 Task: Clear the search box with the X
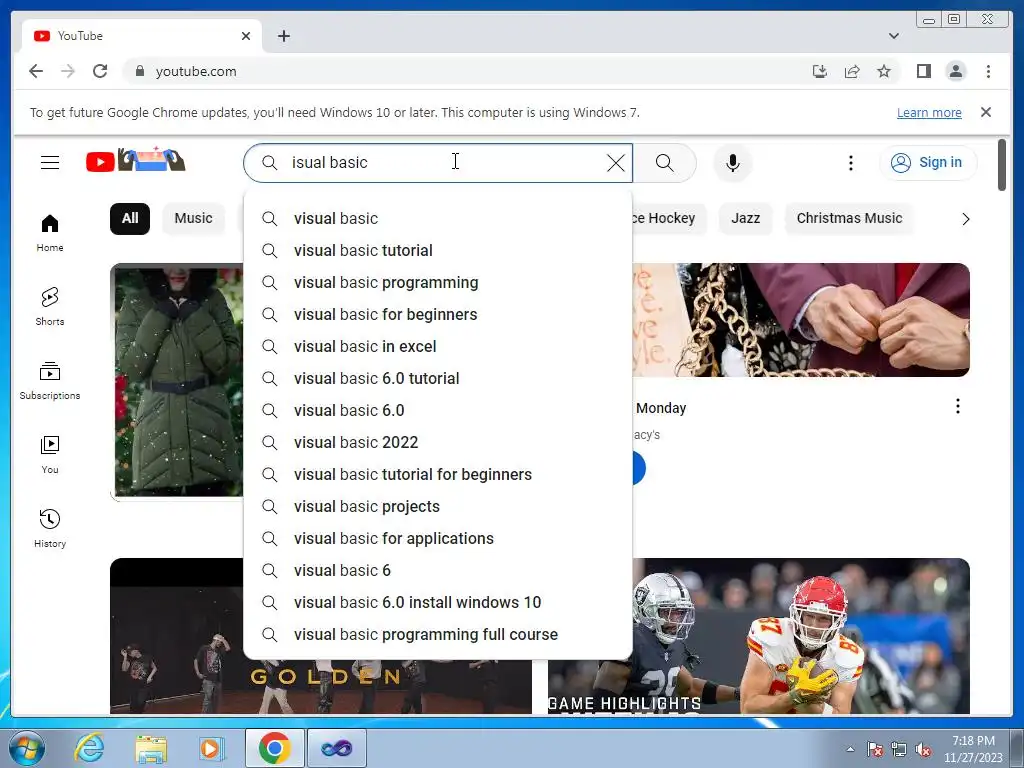(x=615, y=163)
